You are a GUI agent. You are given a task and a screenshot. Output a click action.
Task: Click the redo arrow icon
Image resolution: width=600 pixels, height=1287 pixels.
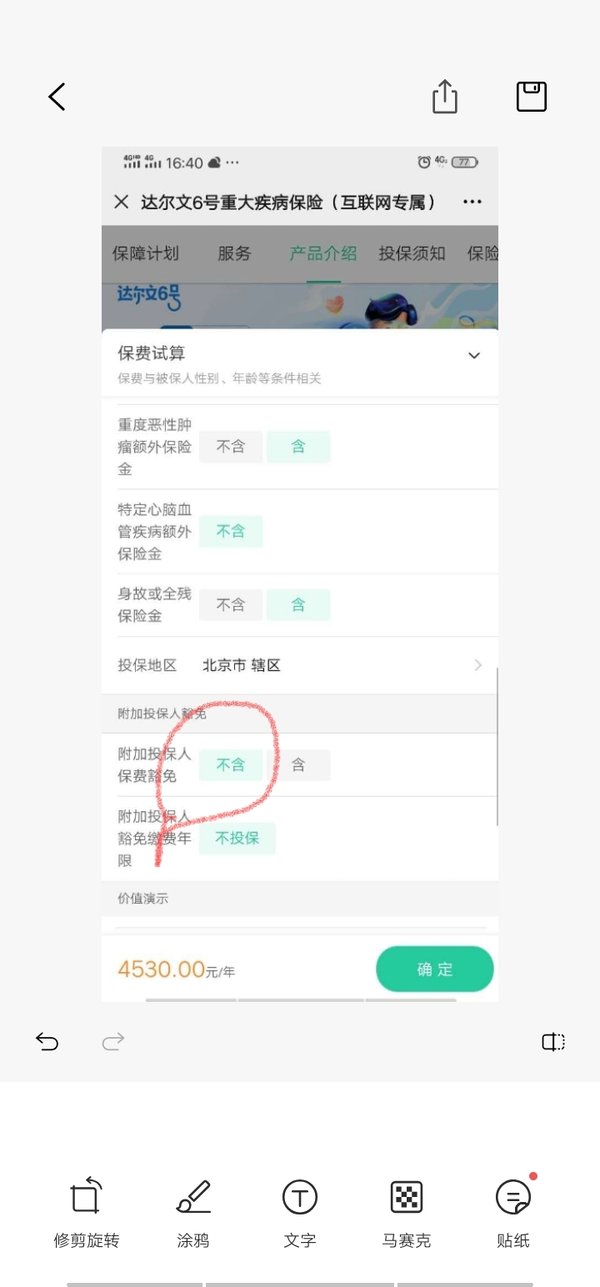point(113,1042)
